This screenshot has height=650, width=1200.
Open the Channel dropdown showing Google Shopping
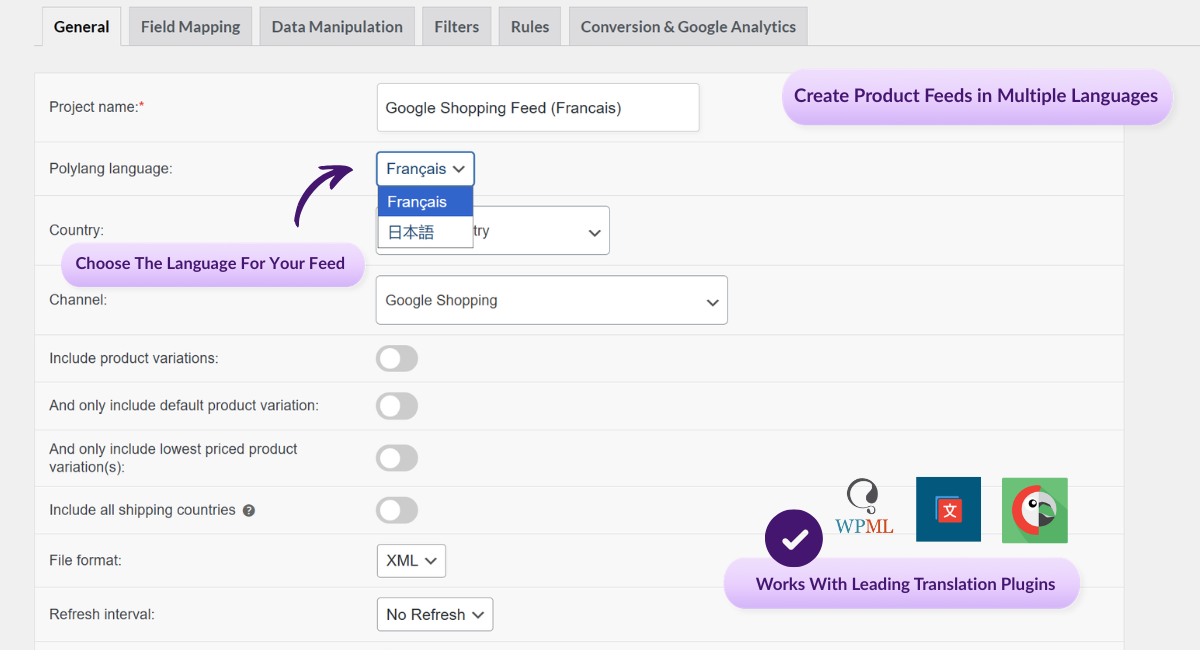click(551, 300)
